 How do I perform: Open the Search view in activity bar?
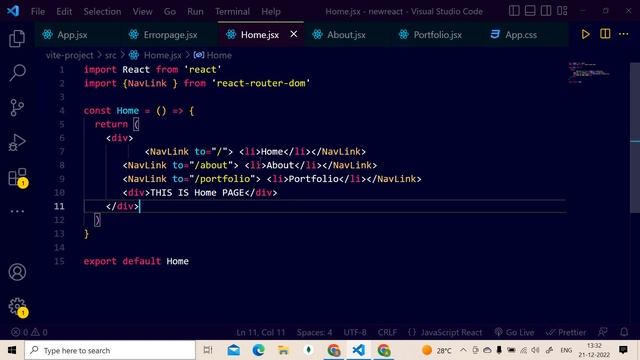coord(17,73)
